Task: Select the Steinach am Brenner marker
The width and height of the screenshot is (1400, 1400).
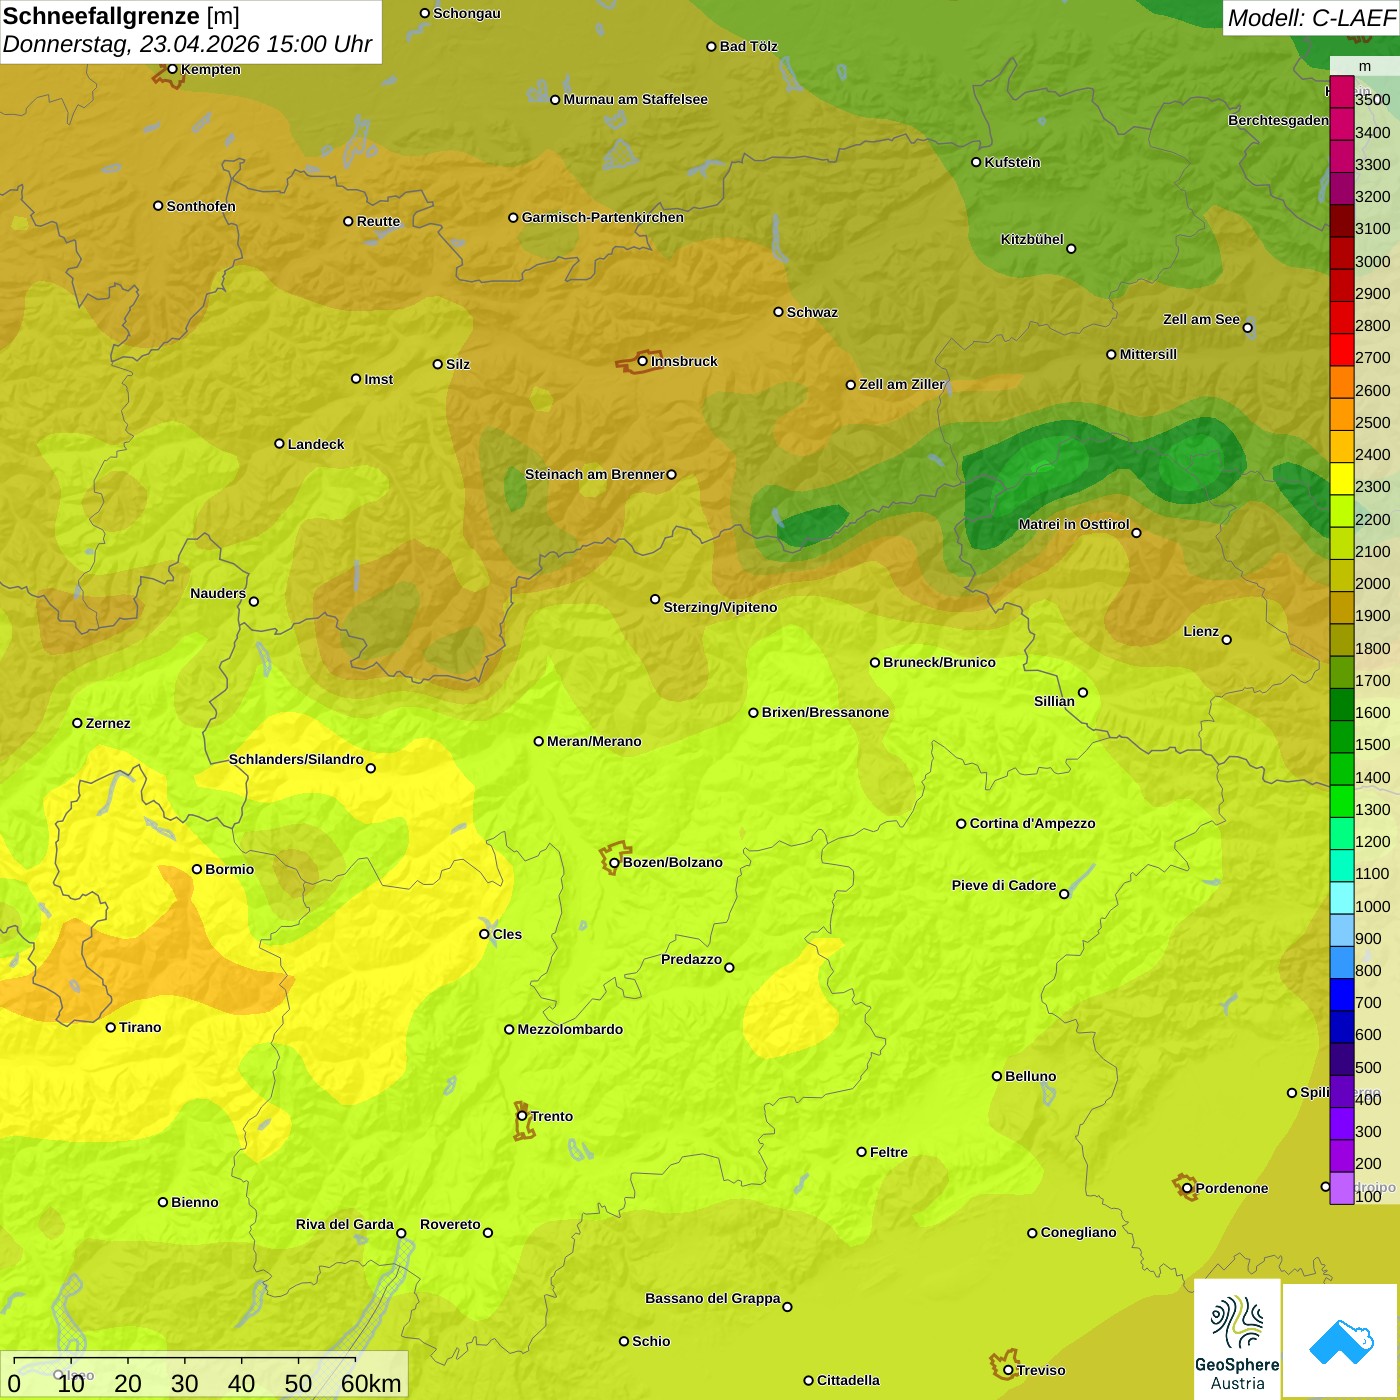Action: 672,475
